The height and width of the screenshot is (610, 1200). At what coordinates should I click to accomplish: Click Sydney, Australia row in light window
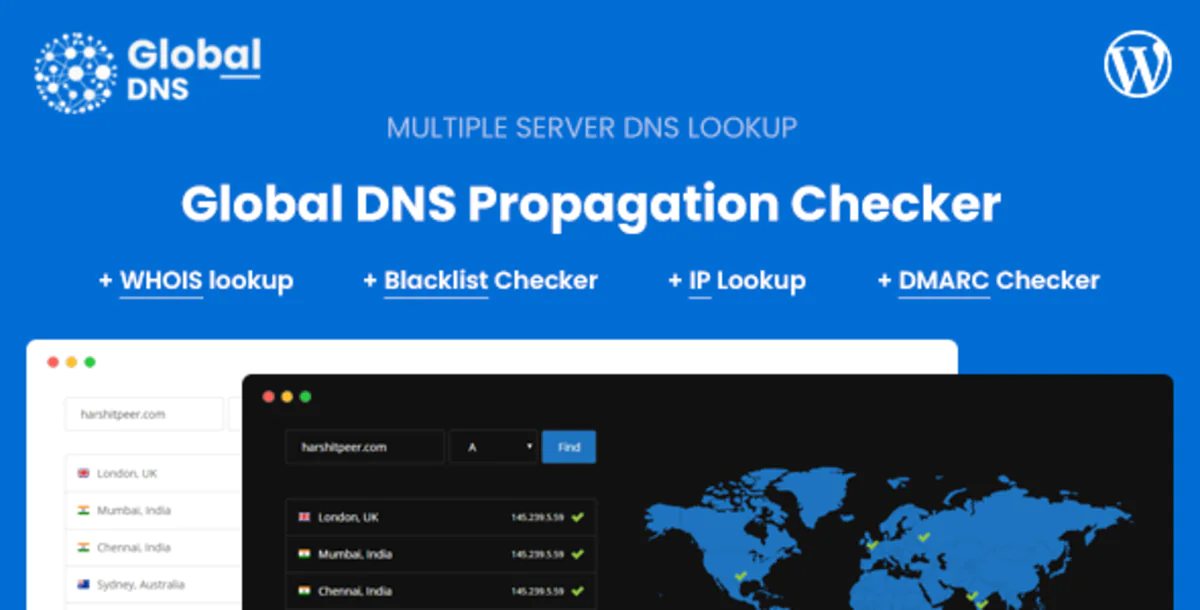click(x=154, y=584)
